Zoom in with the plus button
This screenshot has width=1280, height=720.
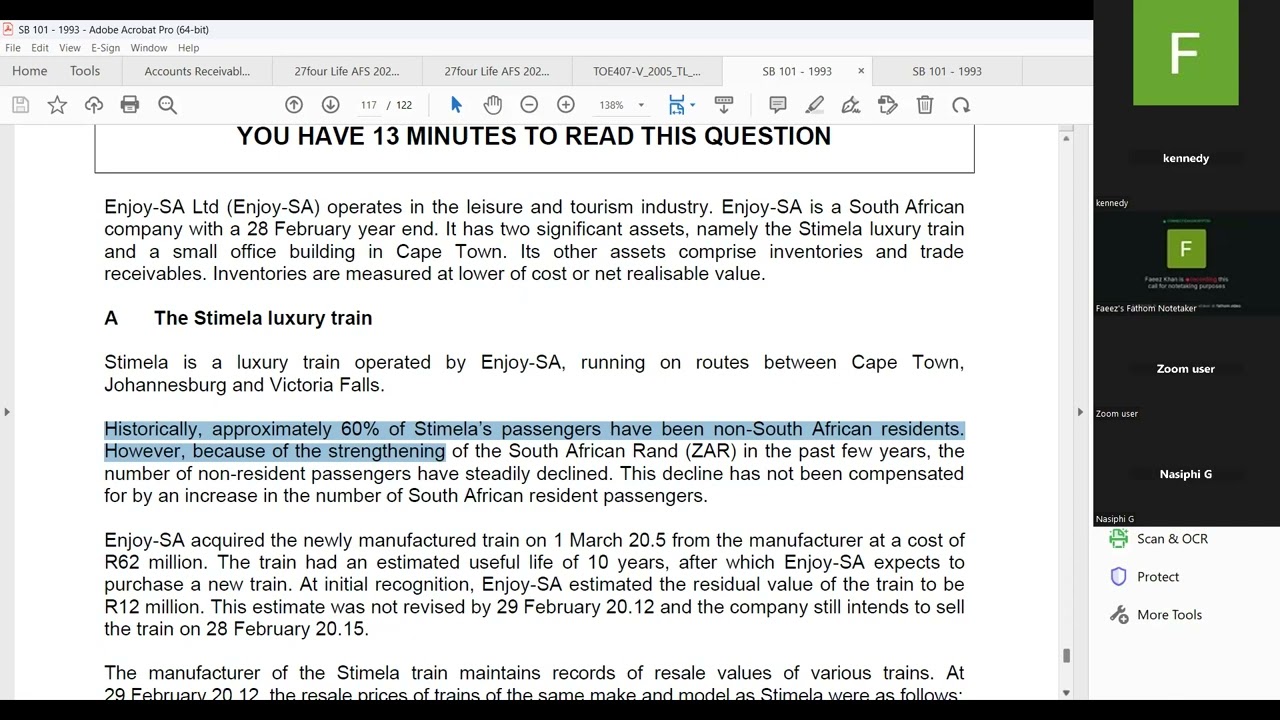pyautogui.click(x=566, y=105)
